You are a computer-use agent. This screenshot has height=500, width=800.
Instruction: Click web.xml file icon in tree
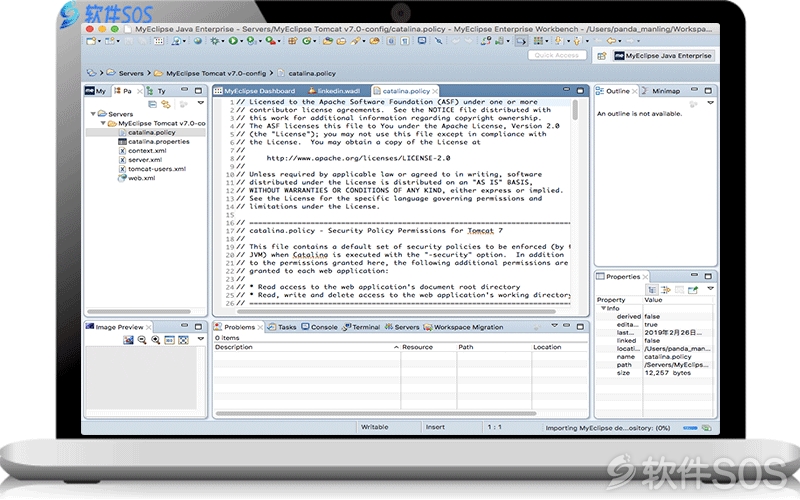122,178
